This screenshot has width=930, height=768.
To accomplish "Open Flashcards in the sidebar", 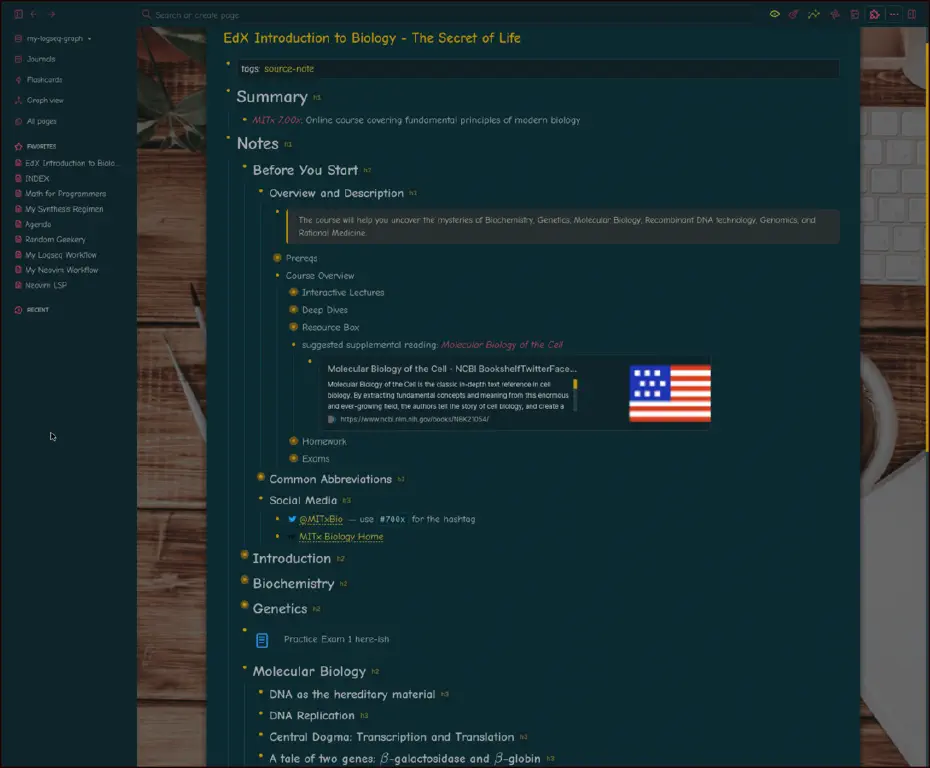I will tap(44, 79).
